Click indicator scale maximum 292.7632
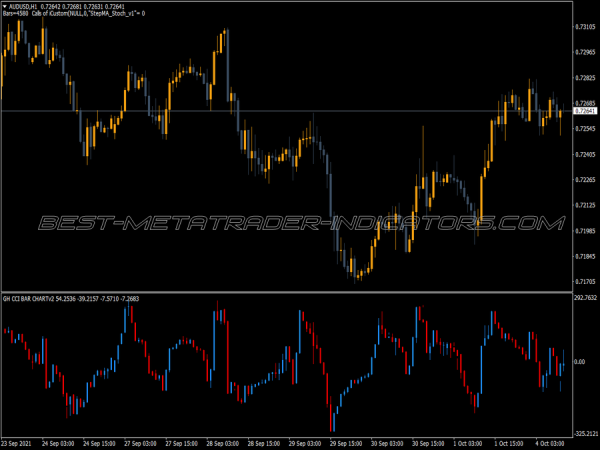The height and width of the screenshot is (450, 600). coord(586,297)
